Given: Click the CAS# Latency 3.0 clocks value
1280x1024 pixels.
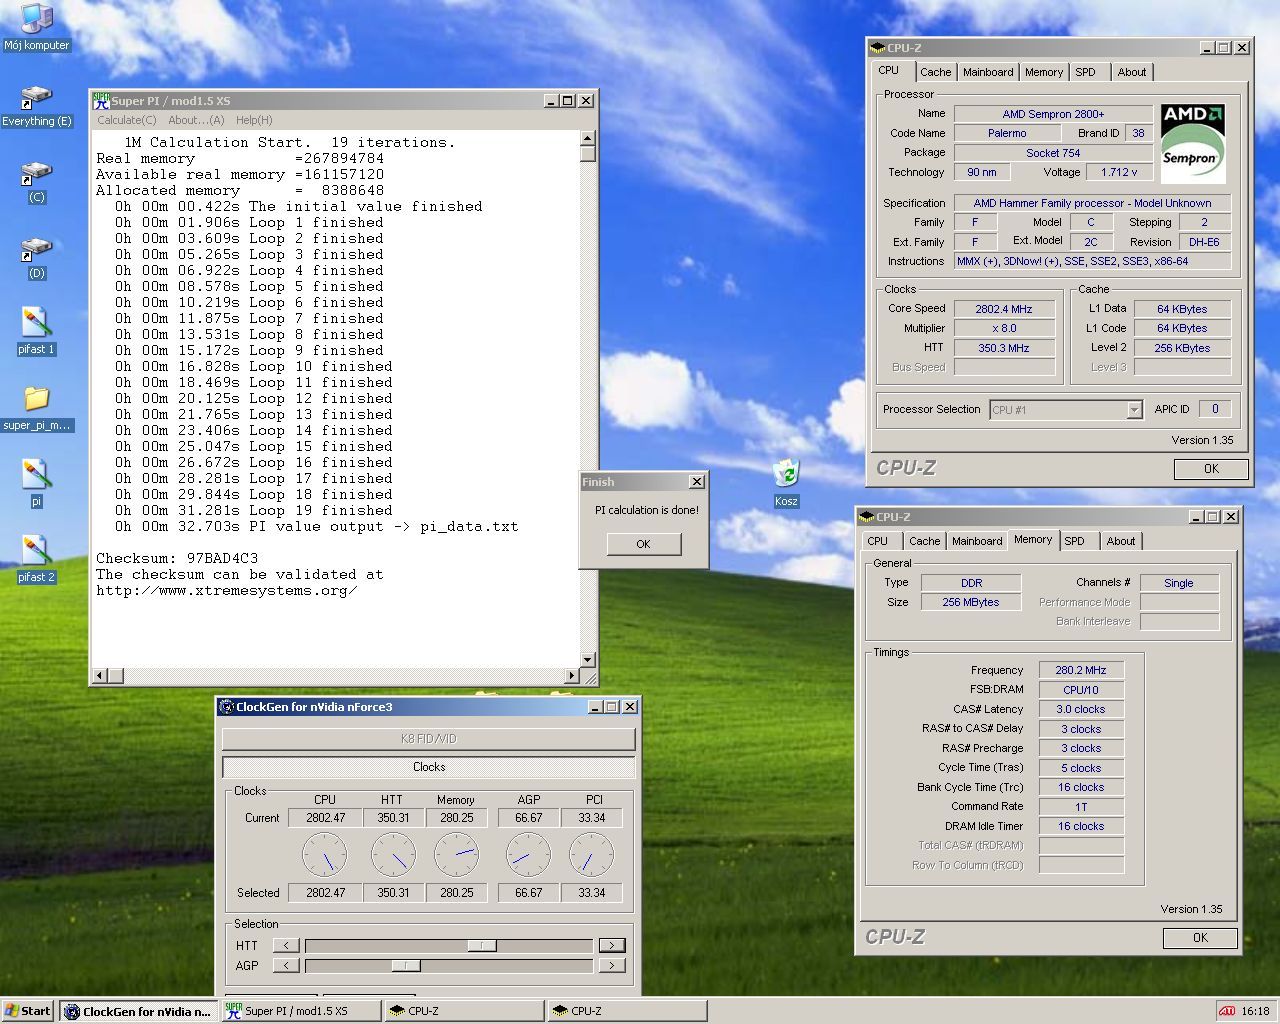Looking at the screenshot, I should [1080, 709].
